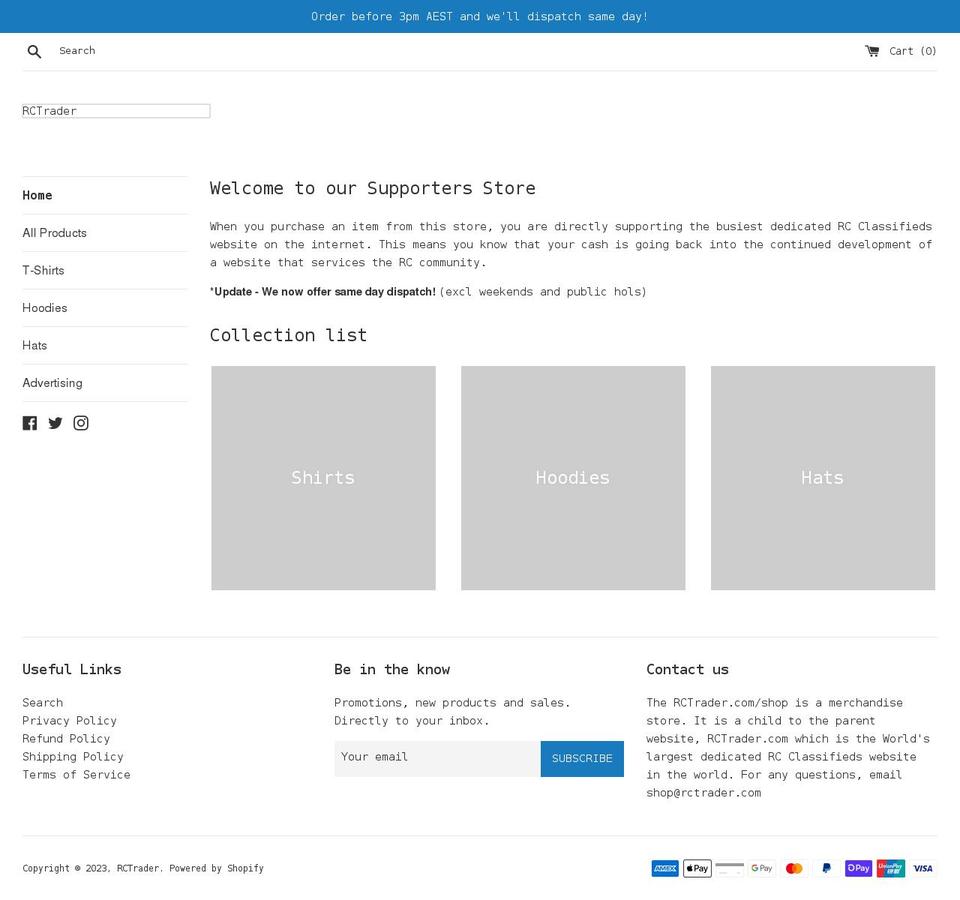960x900 pixels.
Task: Focus the Your email input field
Action: (437, 759)
